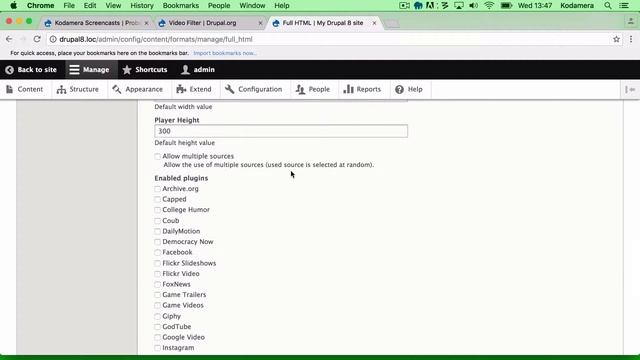Open the View menu
640x360 pixels.
click(x=113, y=5)
